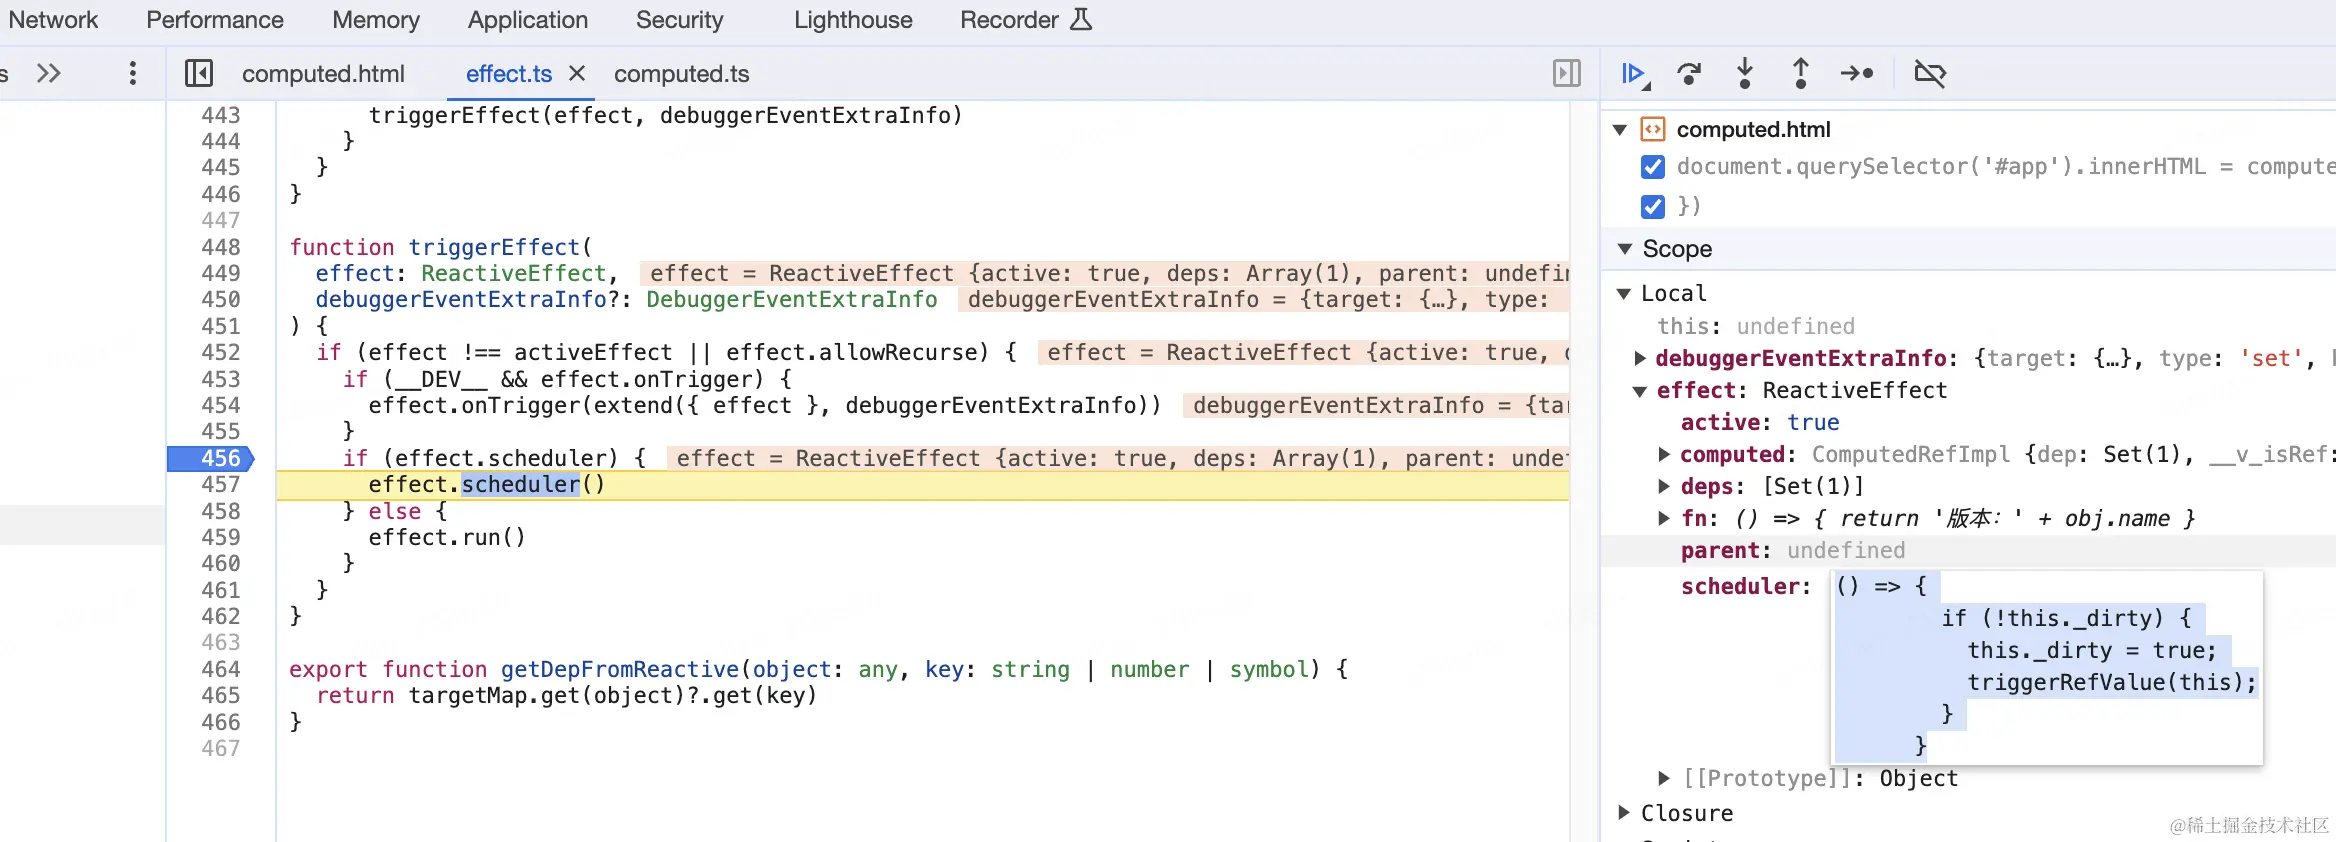Collapse computed.html breakpoints group

click(x=1620, y=130)
